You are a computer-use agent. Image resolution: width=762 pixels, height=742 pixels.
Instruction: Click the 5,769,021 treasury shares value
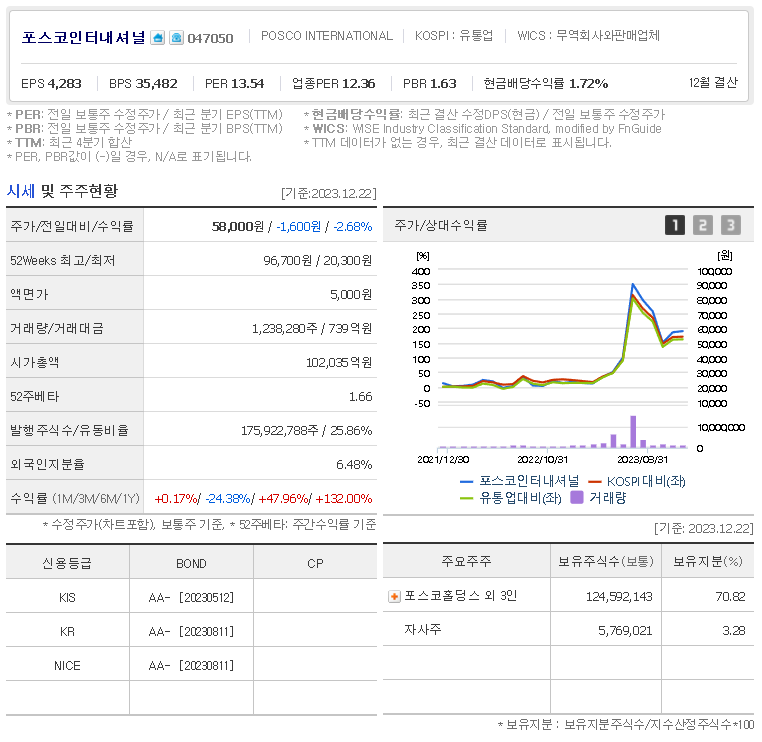tap(625, 630)
